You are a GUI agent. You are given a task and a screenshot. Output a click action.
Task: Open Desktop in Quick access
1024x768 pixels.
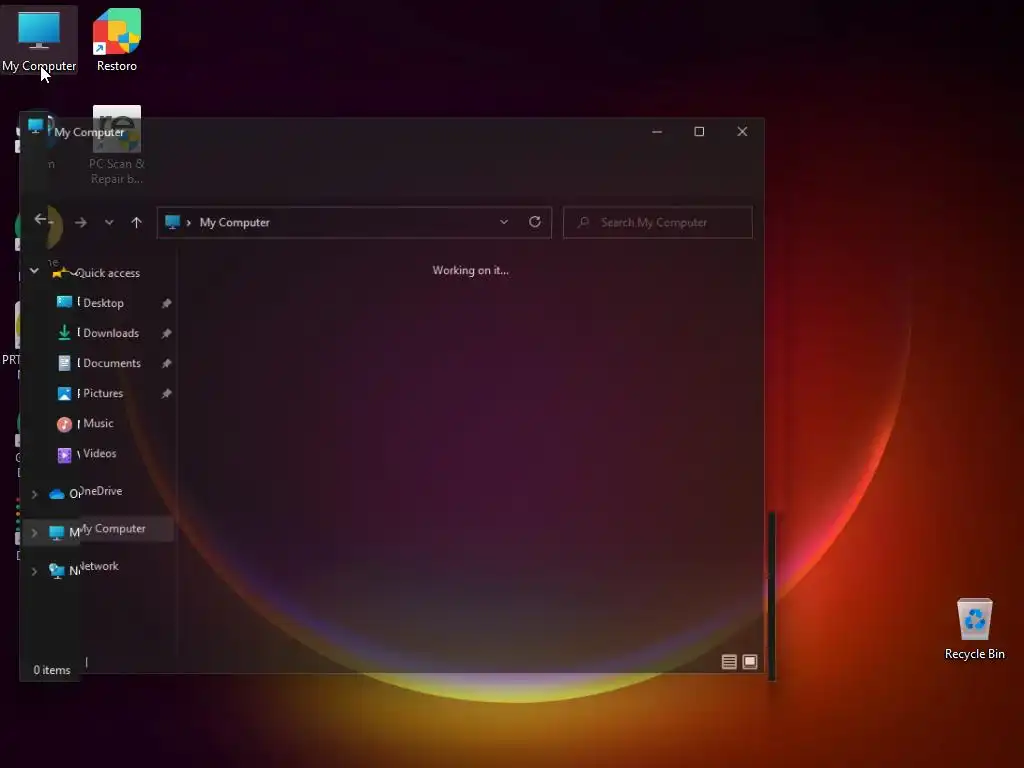click(x=103, y=303)
